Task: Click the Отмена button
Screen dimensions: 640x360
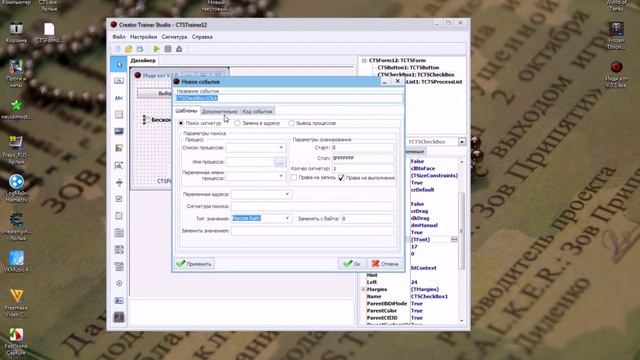Action: point(385,264)
